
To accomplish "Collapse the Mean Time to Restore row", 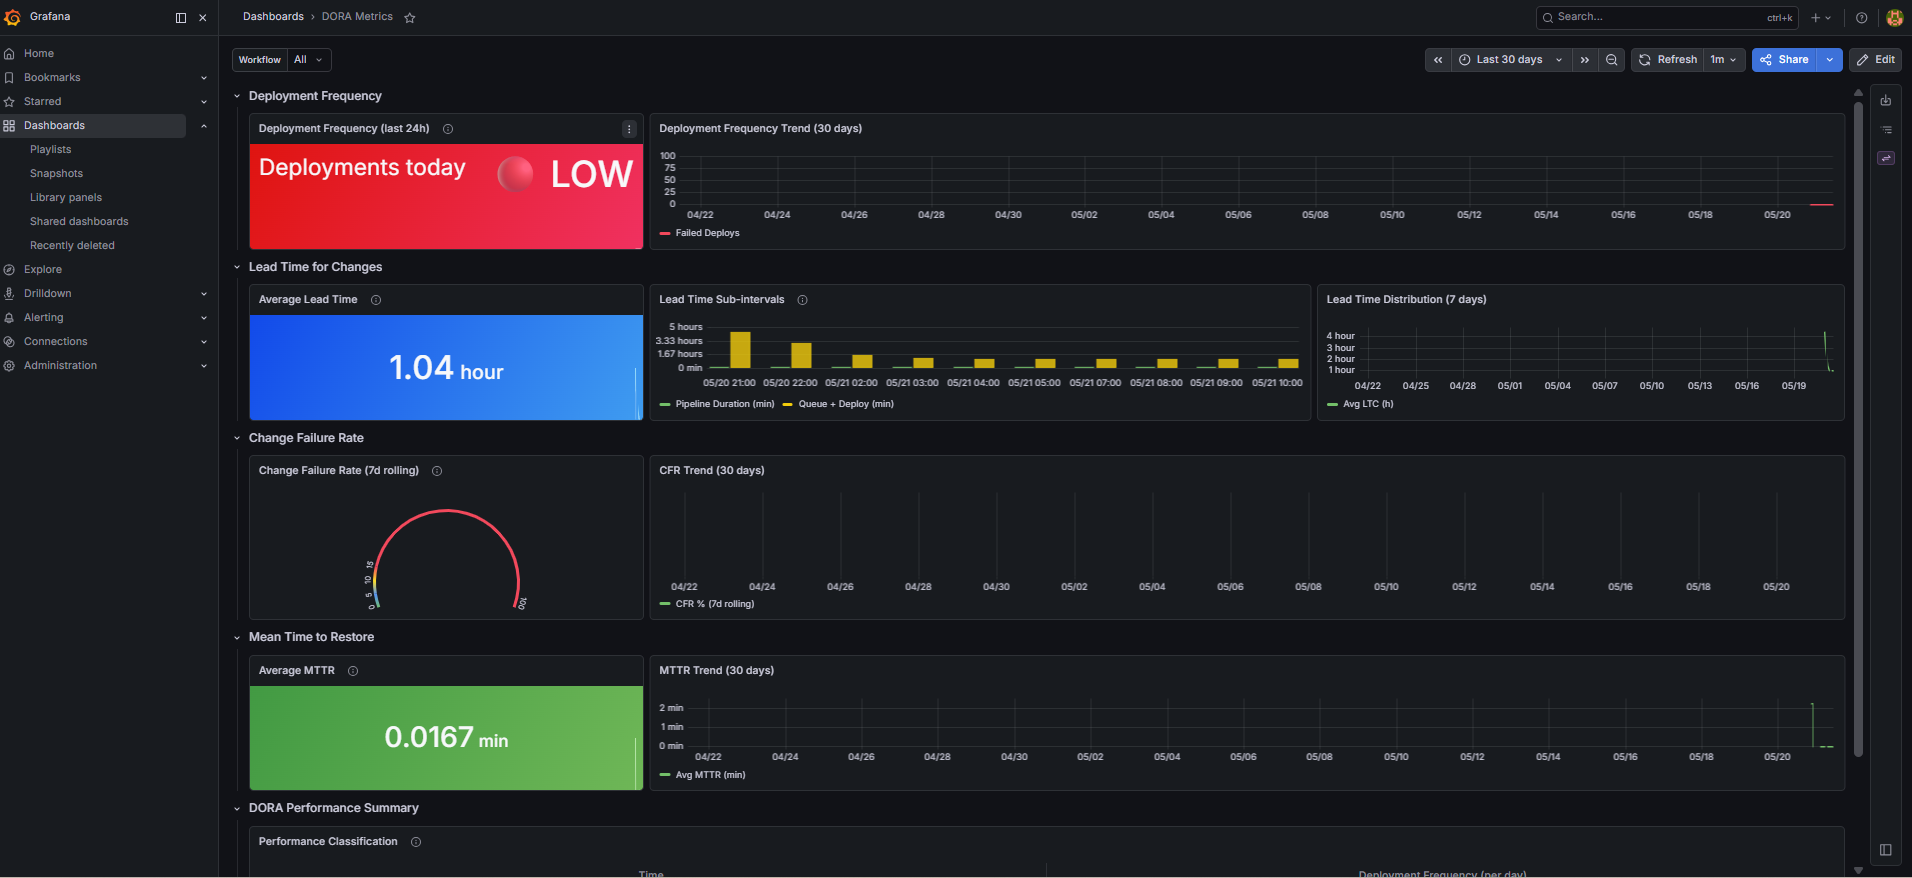I will tap(237, 638).
